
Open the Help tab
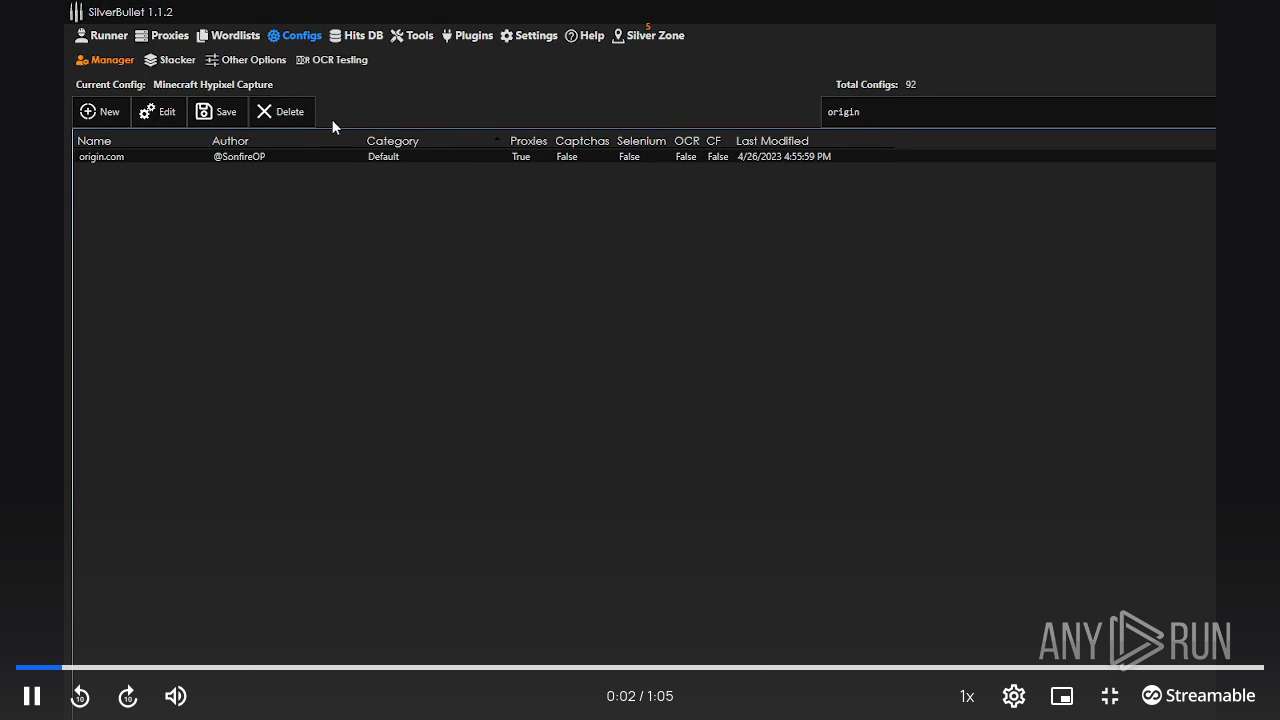click(585, 35)
